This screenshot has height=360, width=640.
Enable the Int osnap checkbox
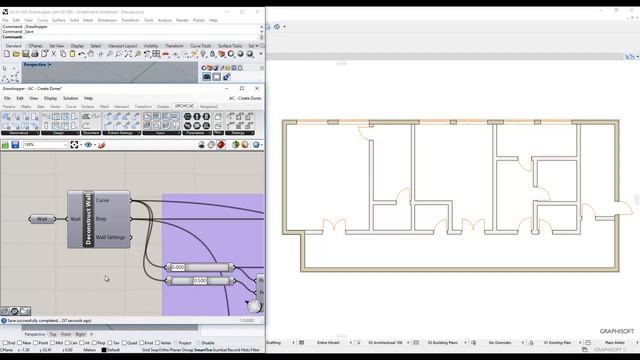(x=82, y=343)
